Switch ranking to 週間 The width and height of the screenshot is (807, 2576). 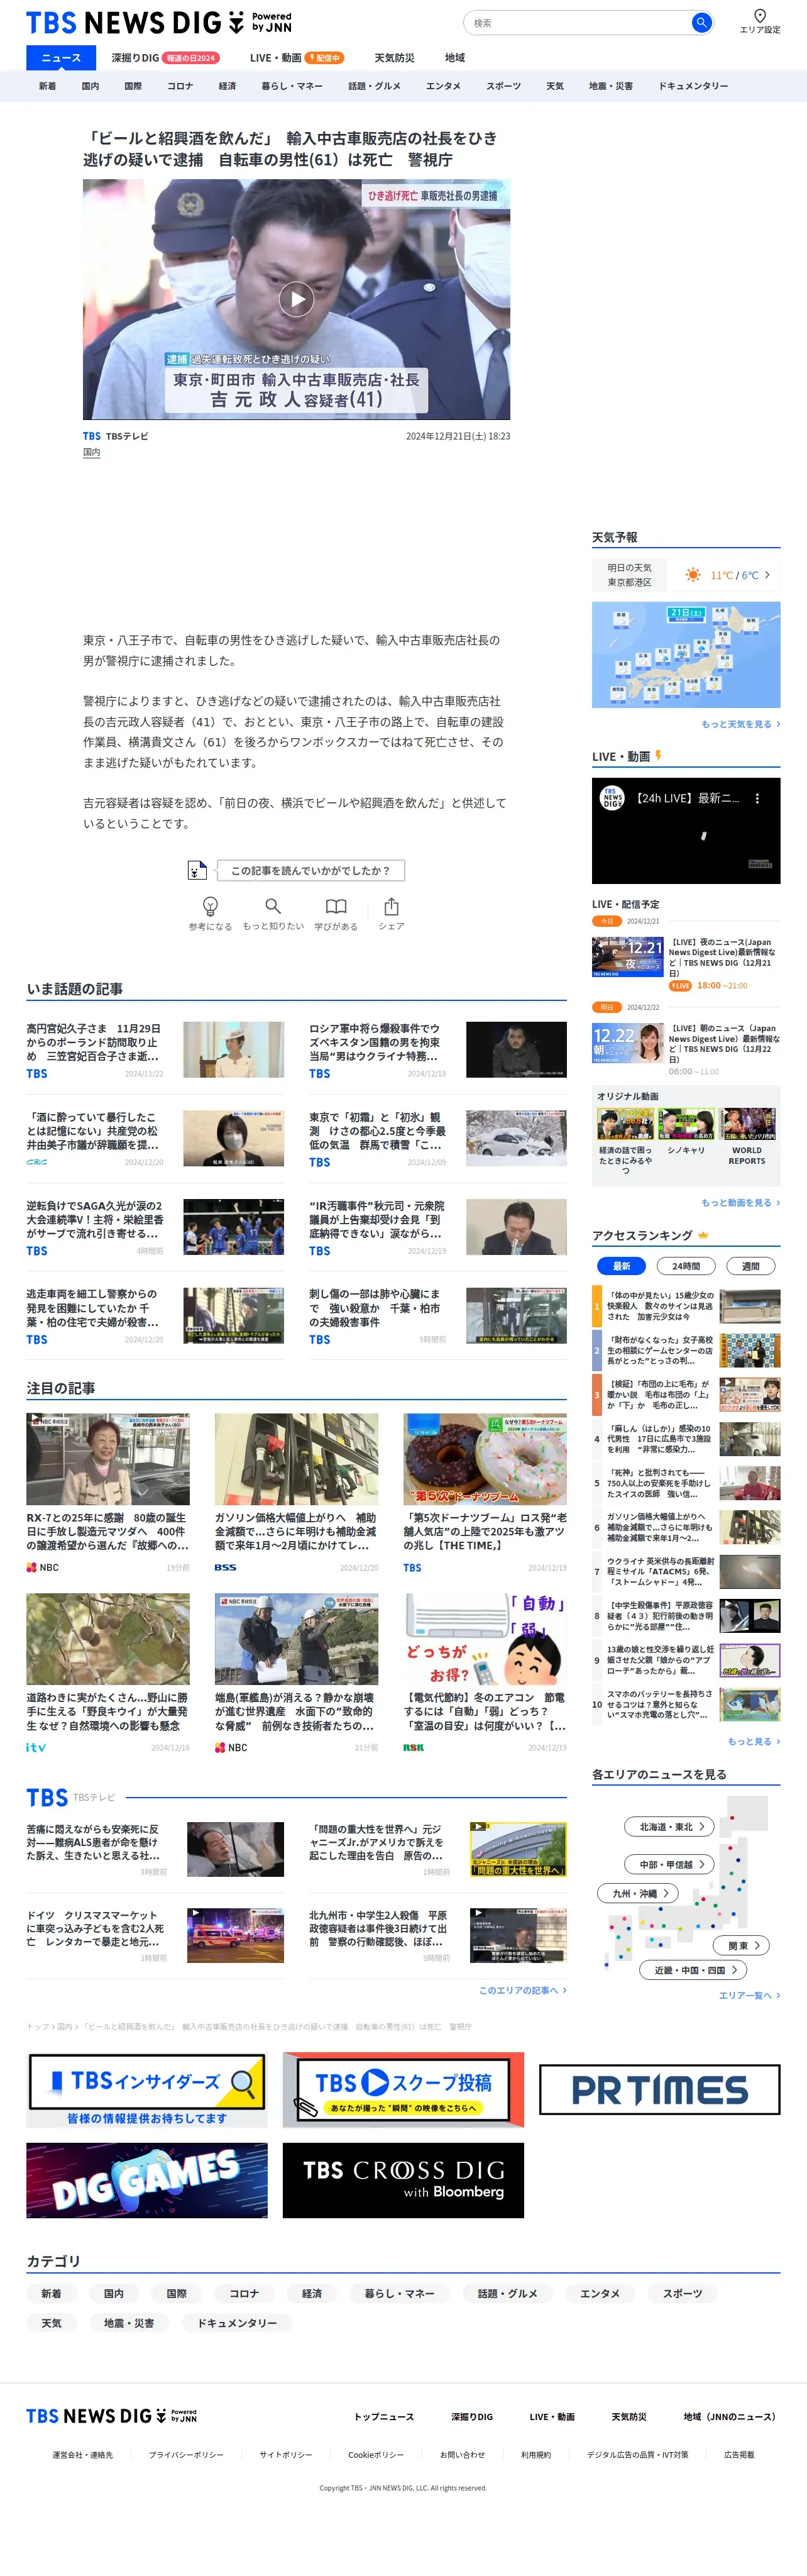pyautogui.click(x=750, y=1266)
